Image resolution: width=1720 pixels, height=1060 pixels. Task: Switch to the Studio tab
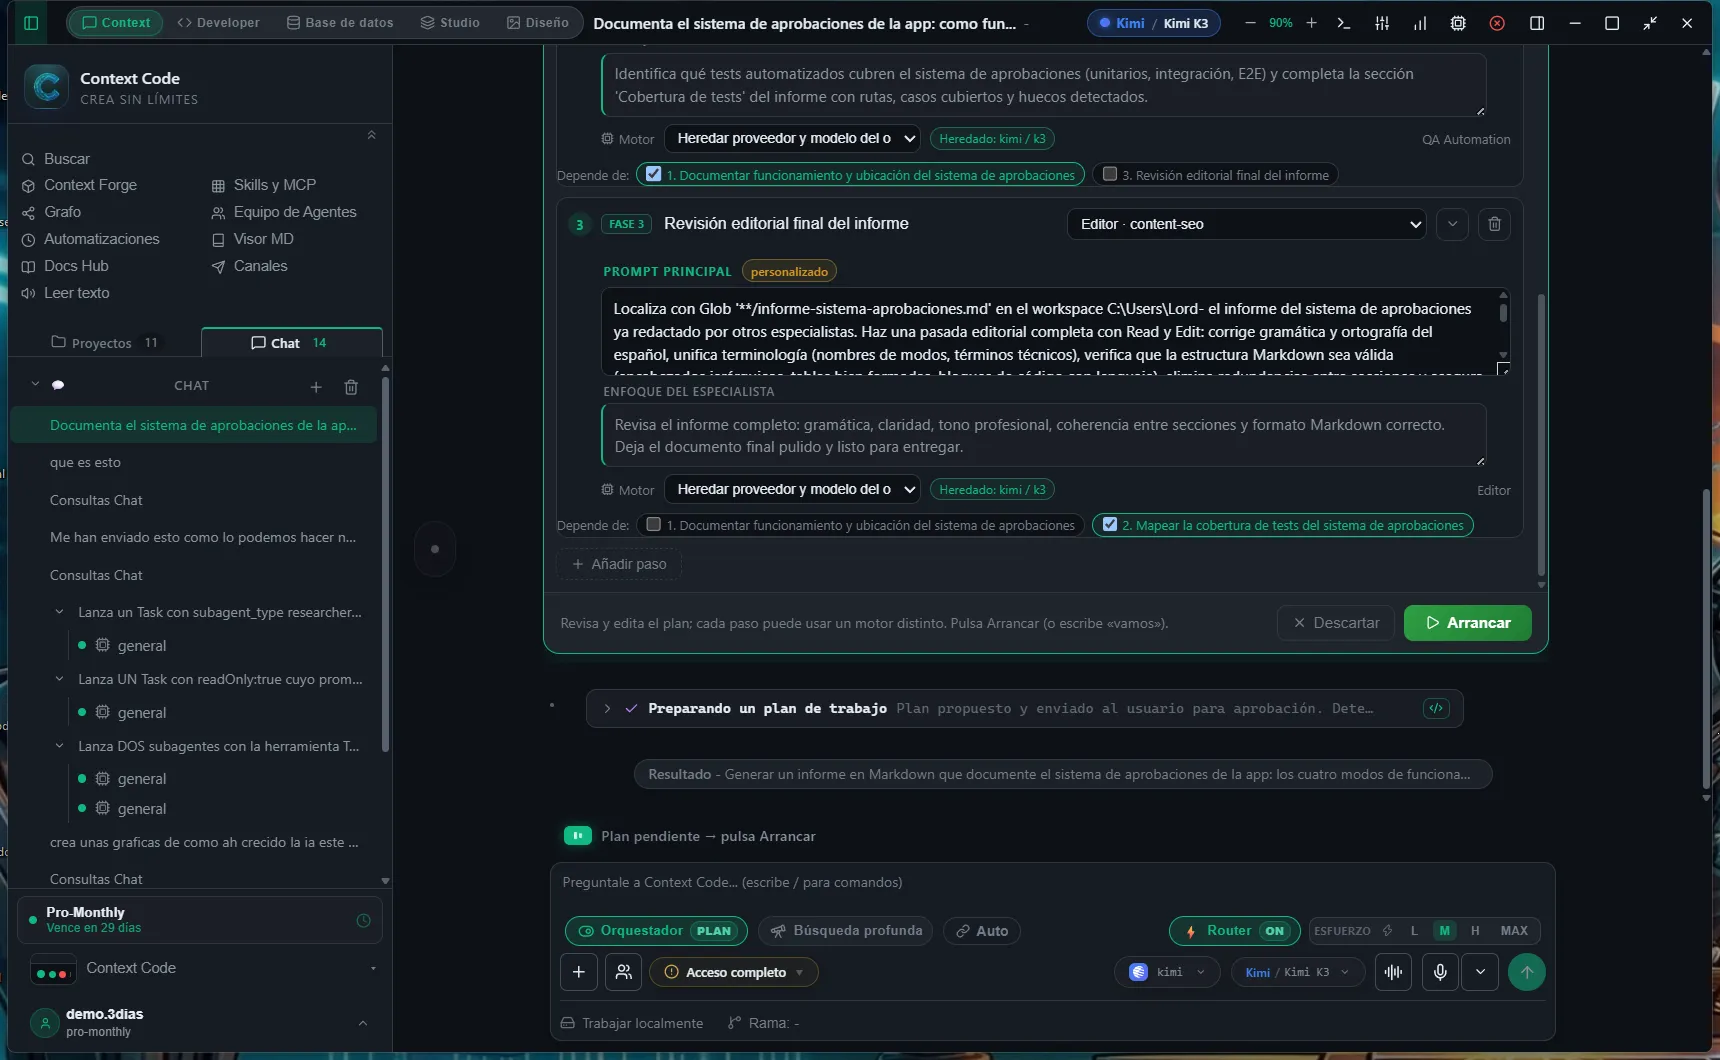[x=450, y=22]
